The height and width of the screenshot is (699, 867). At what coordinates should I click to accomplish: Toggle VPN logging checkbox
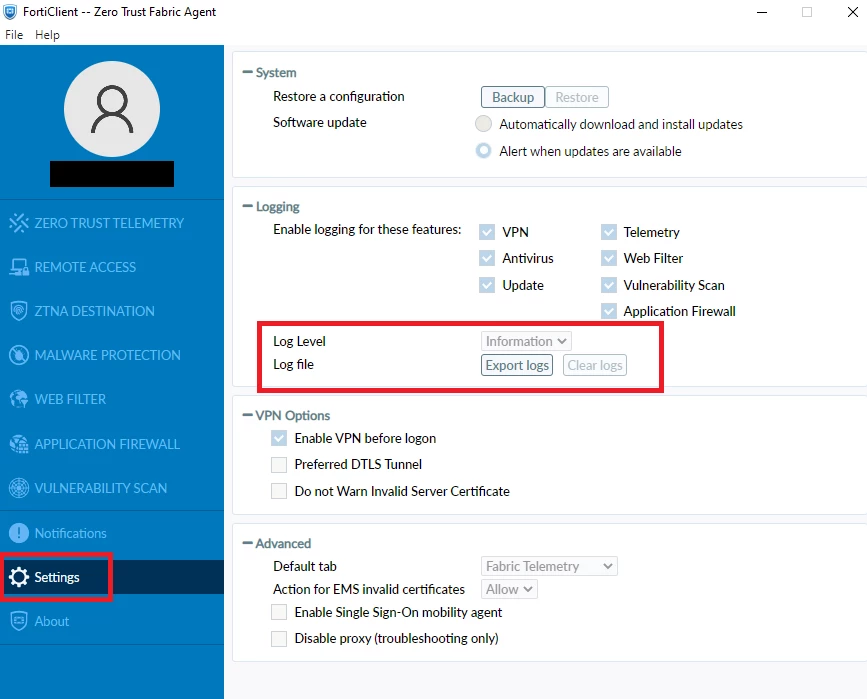[x=487, y=232]
